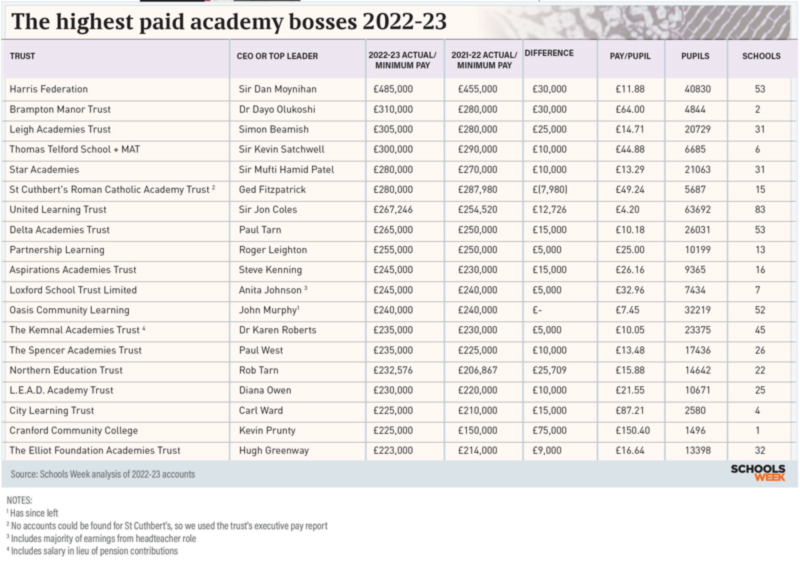This screenshot has height=561, width=800.
Task: Select Leigh Academies Trust cell
Action: pos(60,130)
